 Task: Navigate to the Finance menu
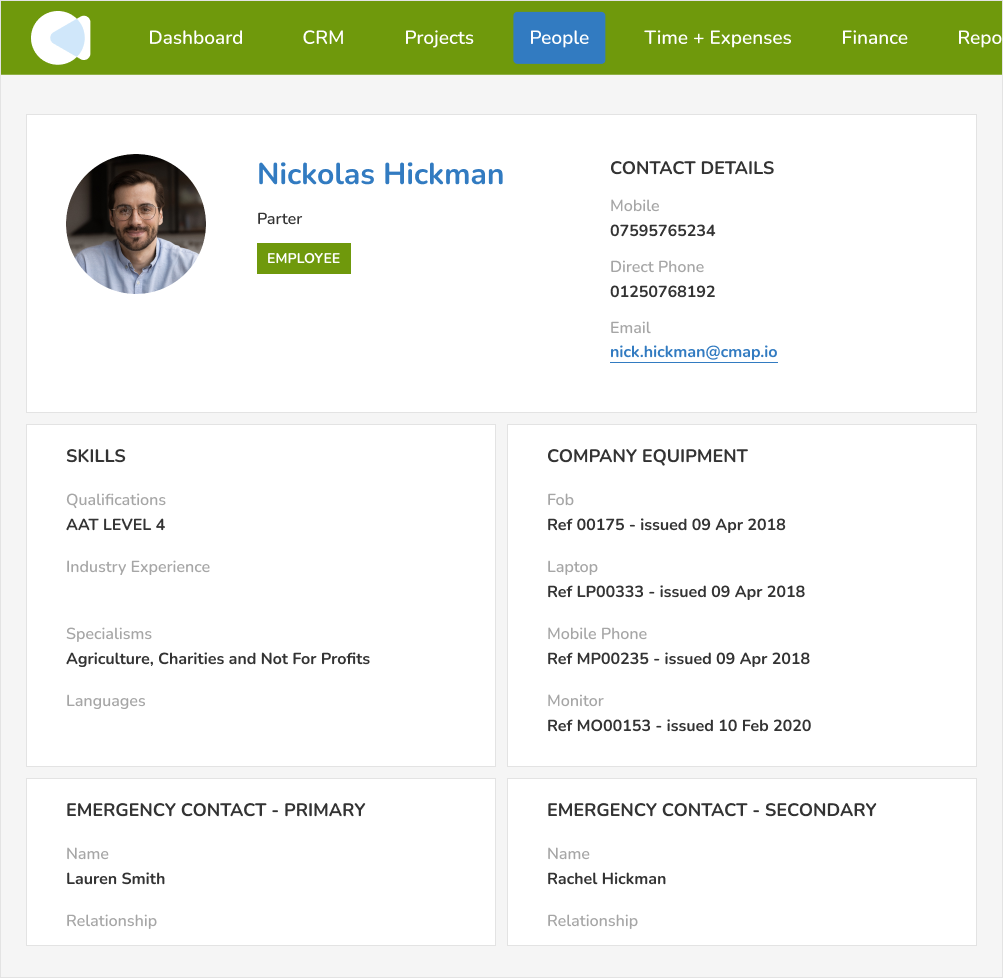click(875, 38)
